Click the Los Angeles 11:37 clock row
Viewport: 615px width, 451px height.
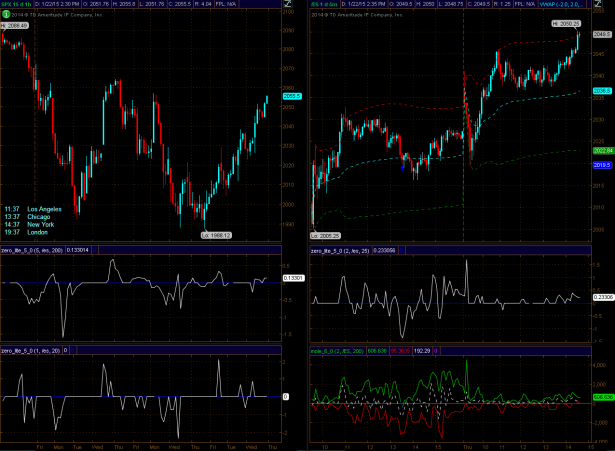pyautogui.click(x=33, y=209)
